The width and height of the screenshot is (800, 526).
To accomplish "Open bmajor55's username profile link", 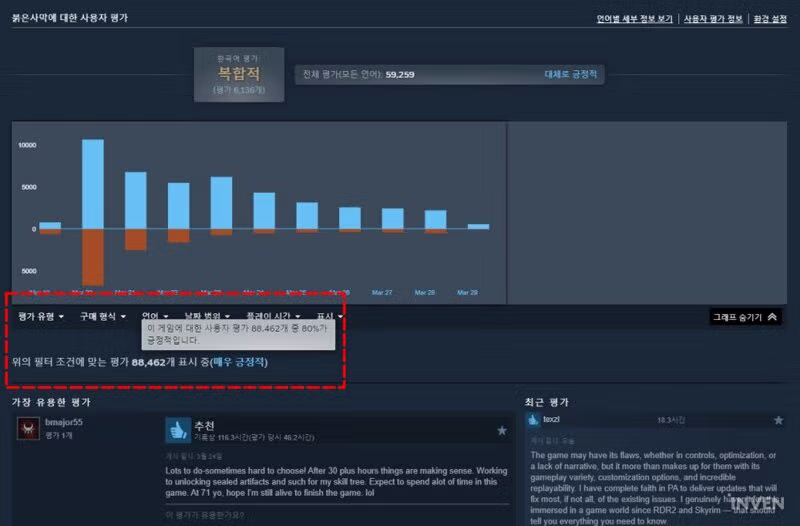I will pyautogui.click(x=62, y=423).
